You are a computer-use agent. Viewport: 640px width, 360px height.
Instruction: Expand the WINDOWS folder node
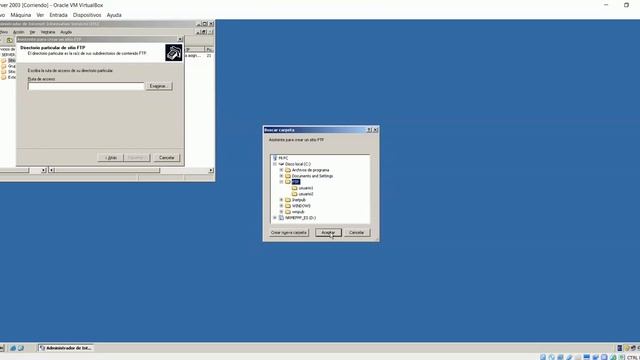tap(281, 206)
